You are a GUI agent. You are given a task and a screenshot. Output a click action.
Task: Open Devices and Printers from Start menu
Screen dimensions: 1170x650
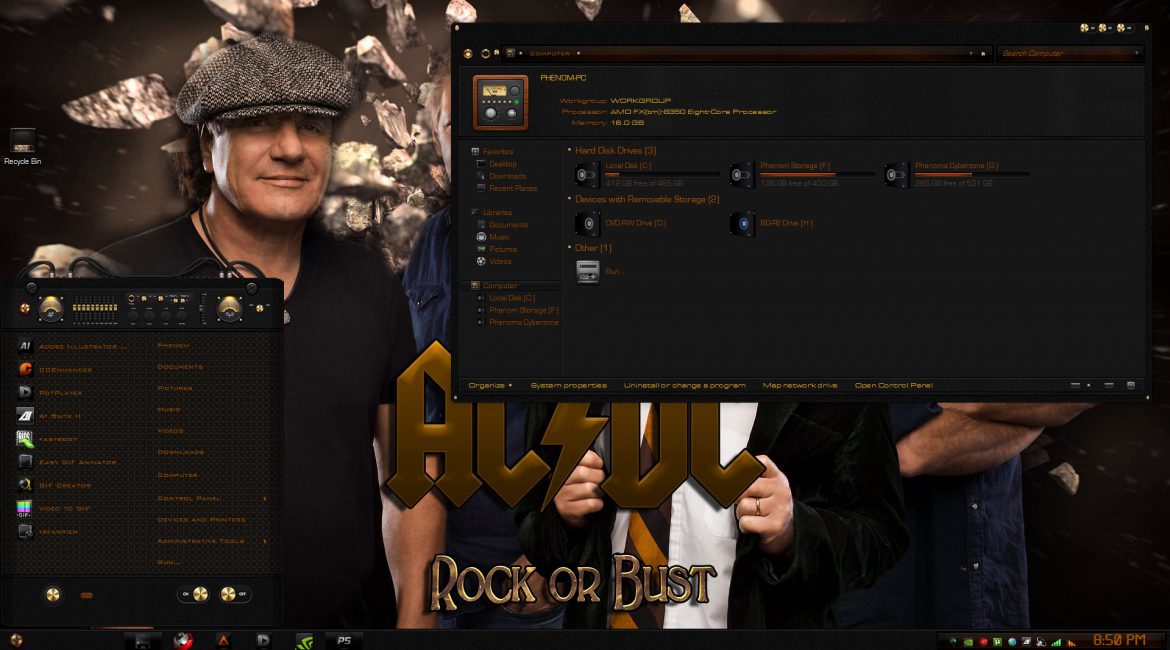coord(201,519)
